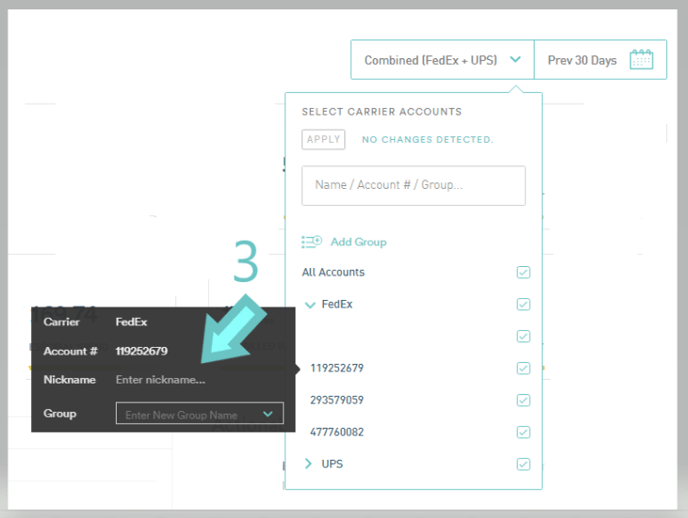Click the calendar icon beside Prev 30 Days
The image size is (688, 518).
point(641,60)
